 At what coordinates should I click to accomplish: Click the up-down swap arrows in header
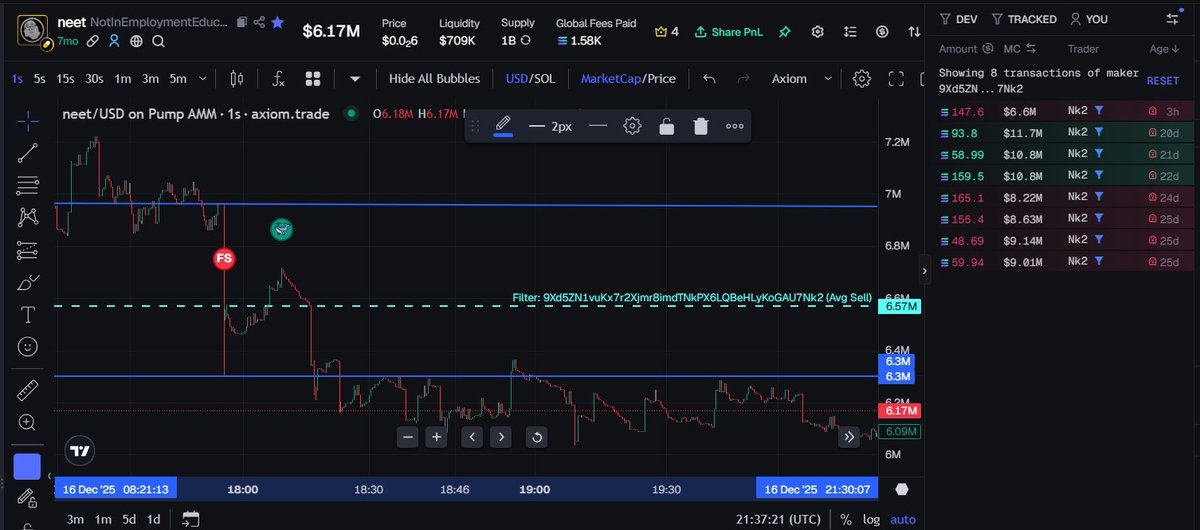point(912,32)
